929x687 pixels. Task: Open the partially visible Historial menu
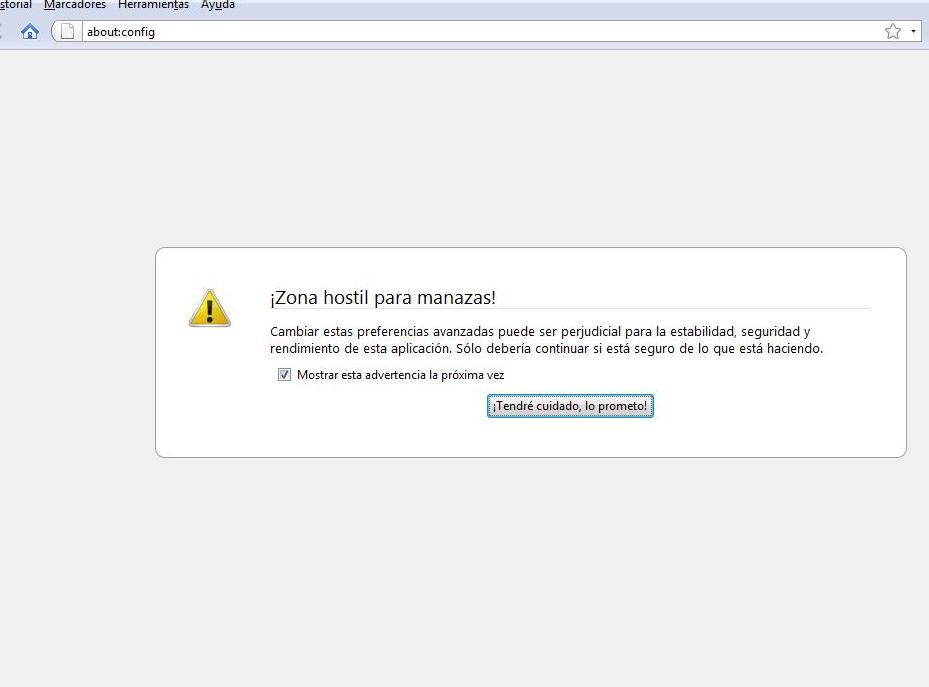(x=15, y=5)
